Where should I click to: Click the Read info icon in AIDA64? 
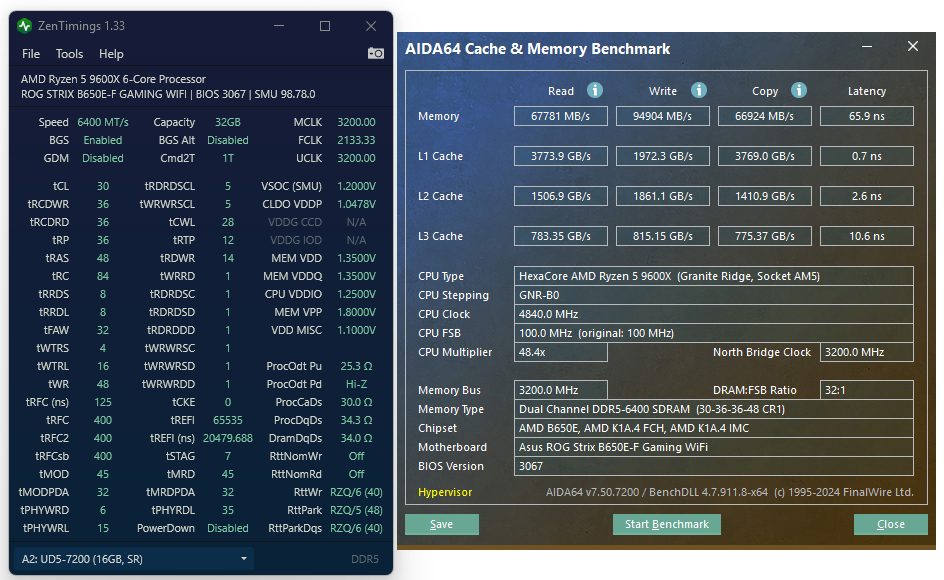point(595,90)
